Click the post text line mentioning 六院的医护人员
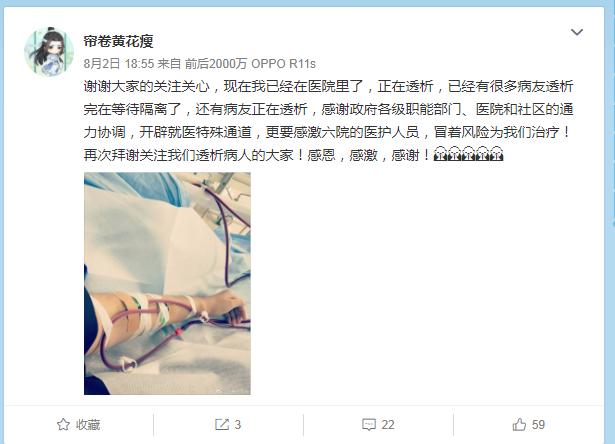Image resolution: width=615 pixels, height=444 pixels. (x=328, y=132)
